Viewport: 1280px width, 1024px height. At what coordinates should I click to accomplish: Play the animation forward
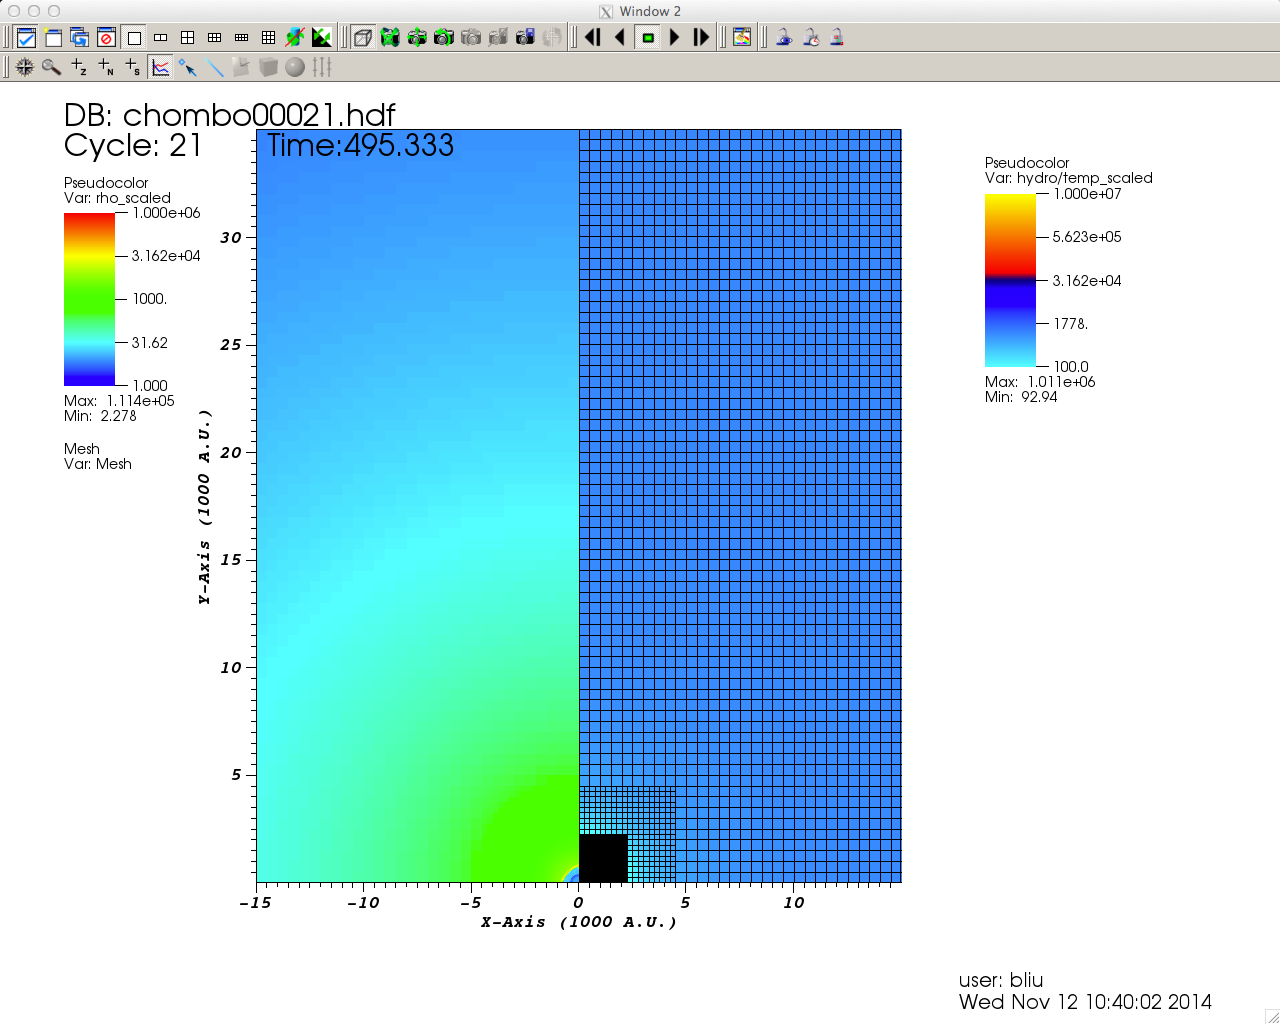[x=674, y=38]
